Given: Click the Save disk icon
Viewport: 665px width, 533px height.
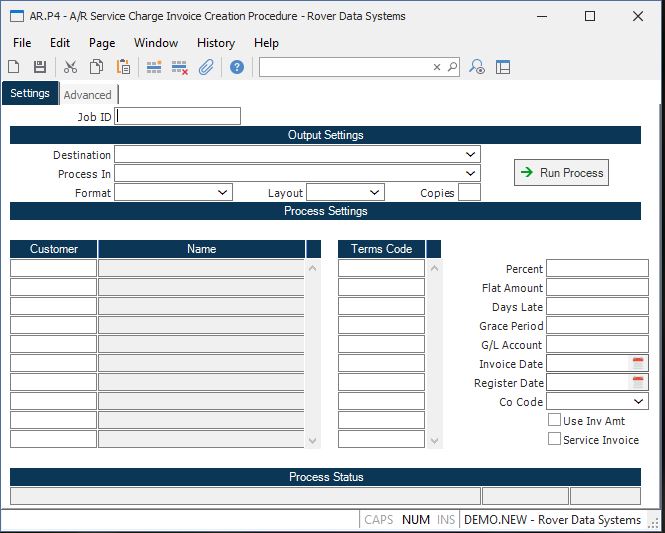Looking at the screenshot, I should tap(40, 67).
